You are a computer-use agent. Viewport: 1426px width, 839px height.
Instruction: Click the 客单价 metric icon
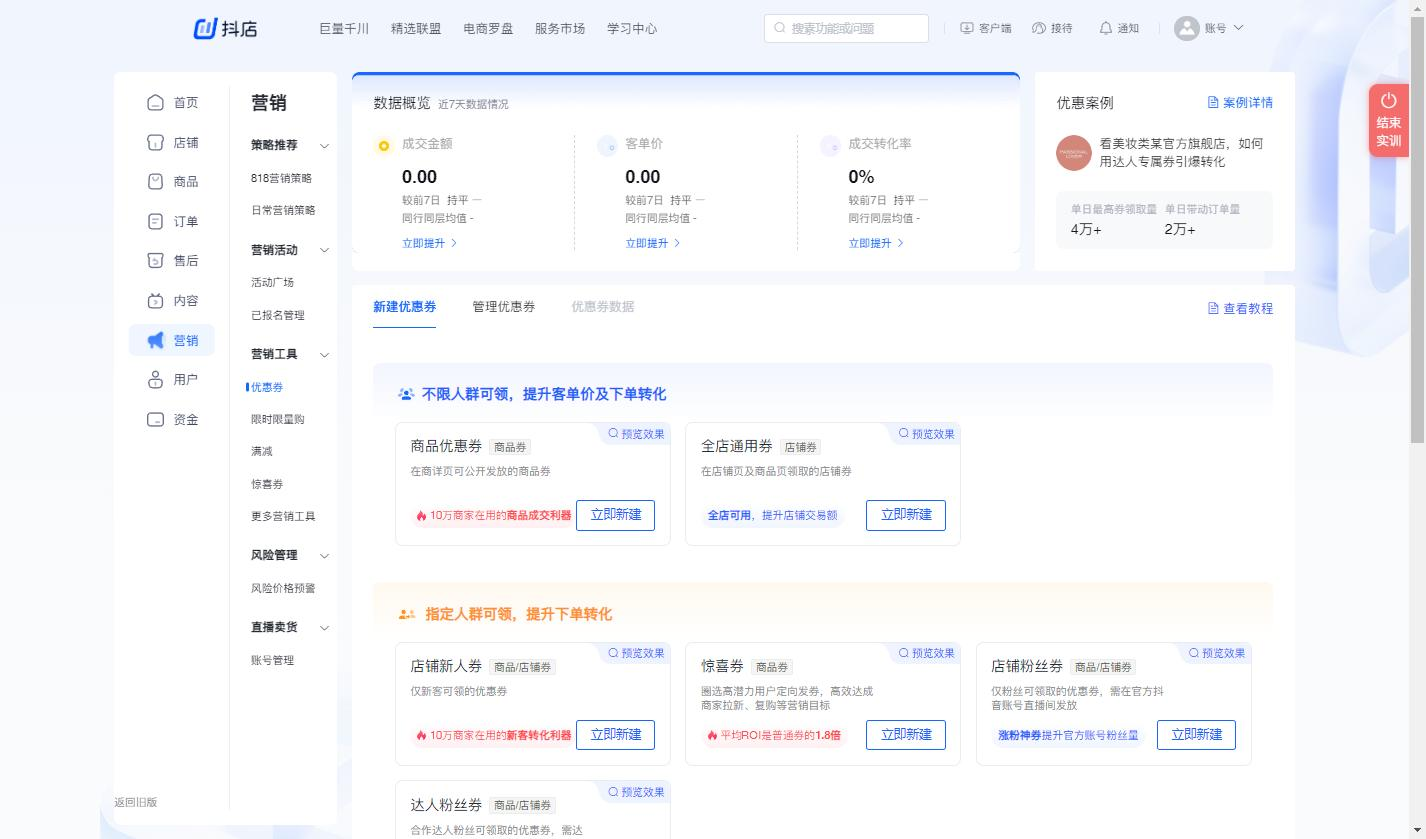pos(607,146)
